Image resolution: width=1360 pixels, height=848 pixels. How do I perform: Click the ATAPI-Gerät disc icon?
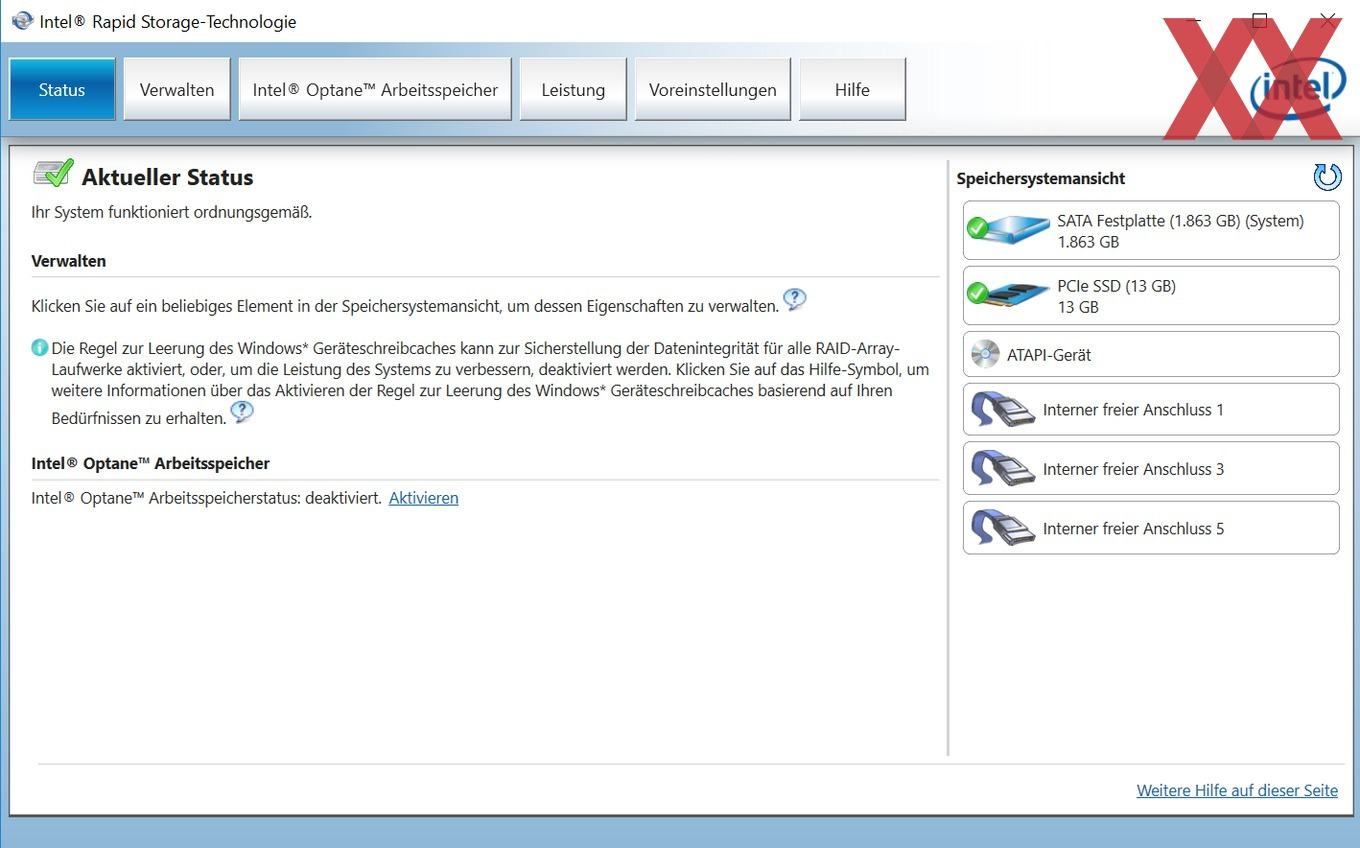[x=985, y=354]
